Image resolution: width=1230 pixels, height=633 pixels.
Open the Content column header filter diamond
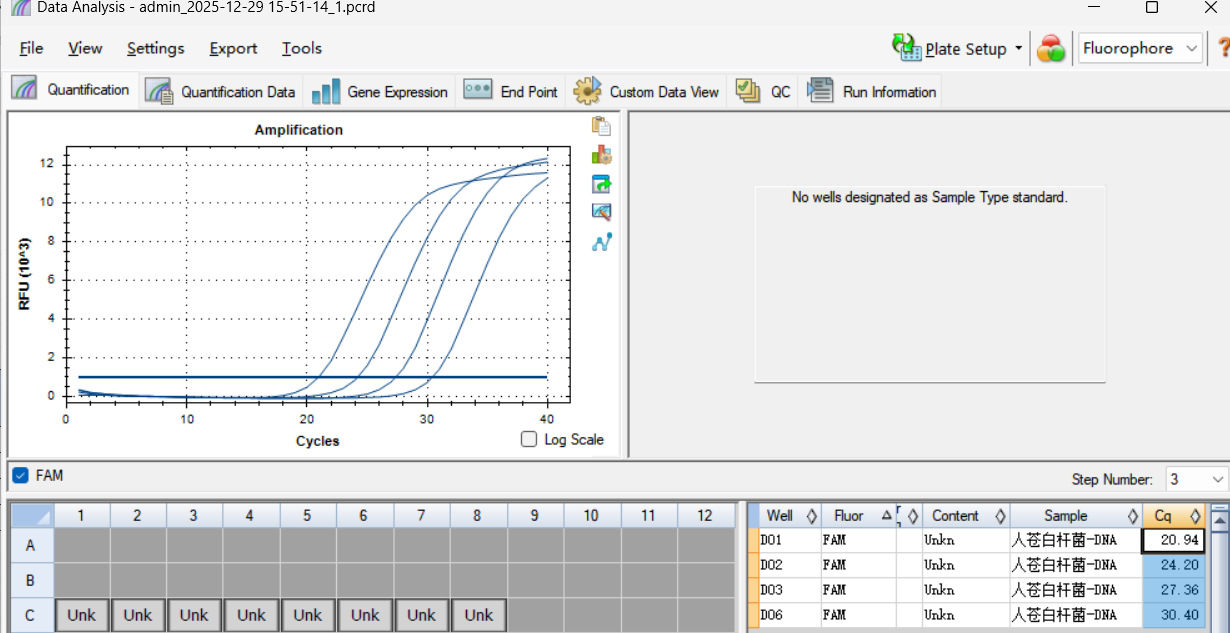coord(1000,516)
